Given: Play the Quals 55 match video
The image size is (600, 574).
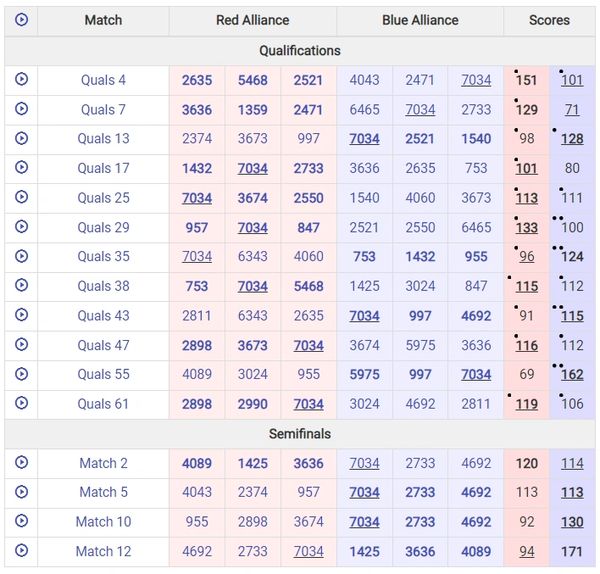Looking at the screenshot, I should [21, 375].
